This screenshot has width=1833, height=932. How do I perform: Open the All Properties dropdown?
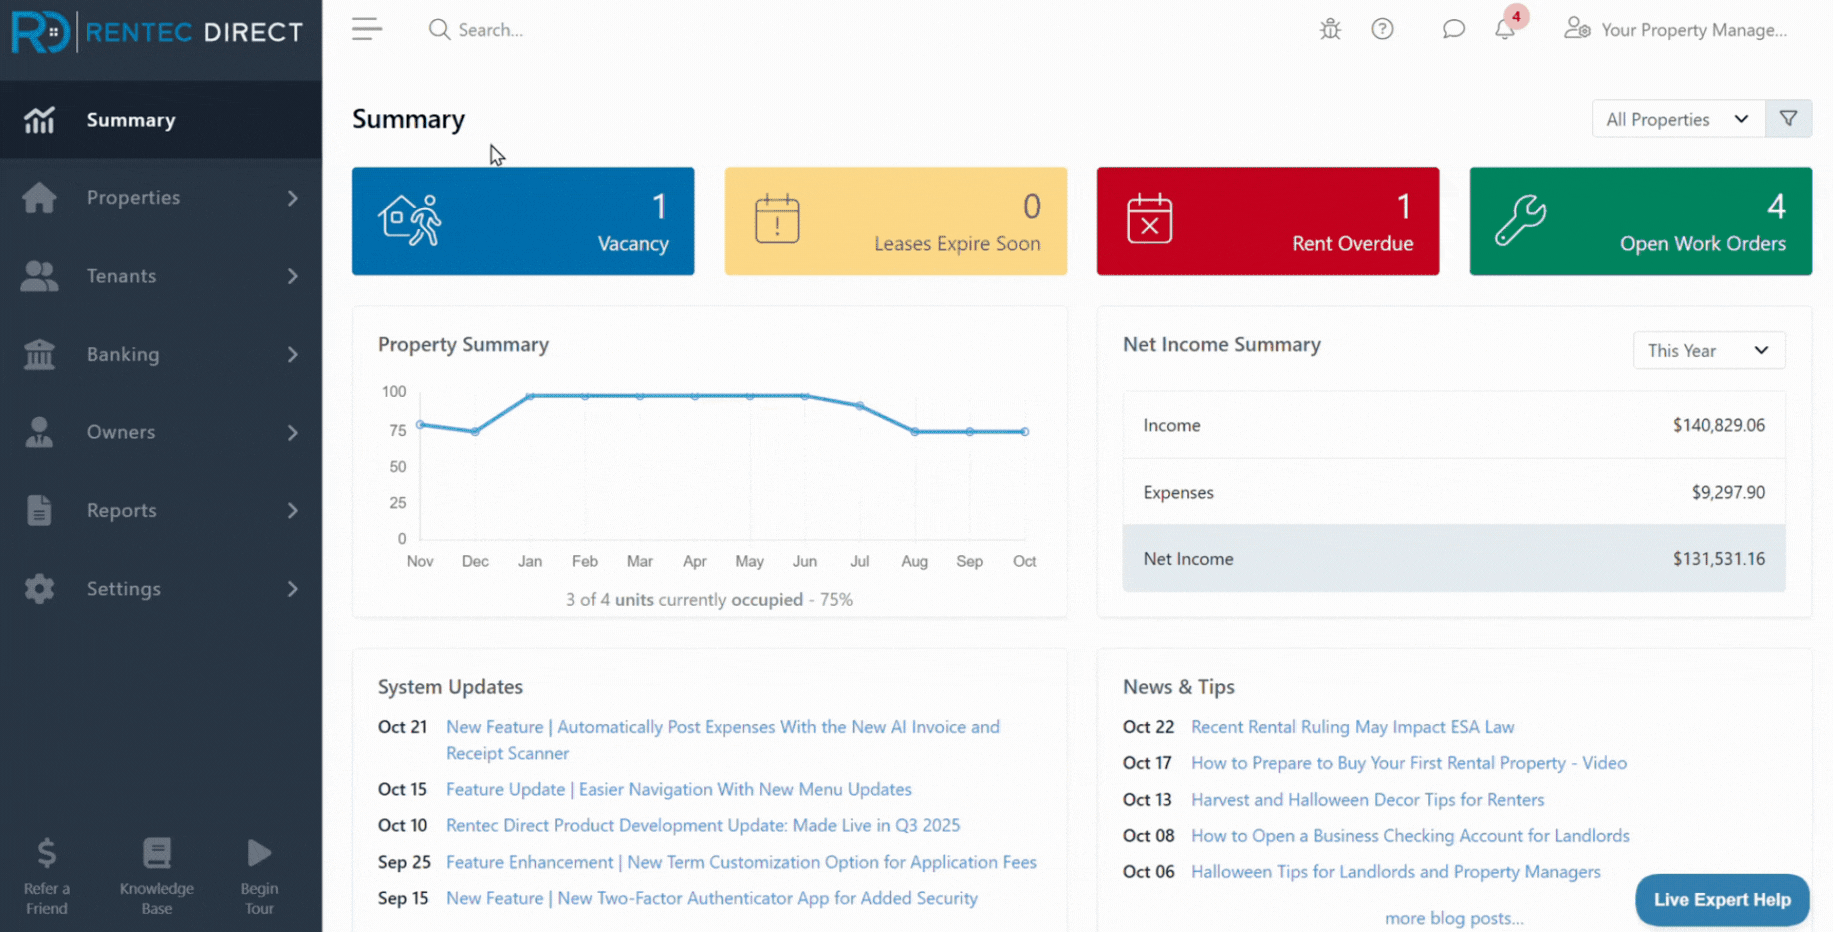[1678, 119]
